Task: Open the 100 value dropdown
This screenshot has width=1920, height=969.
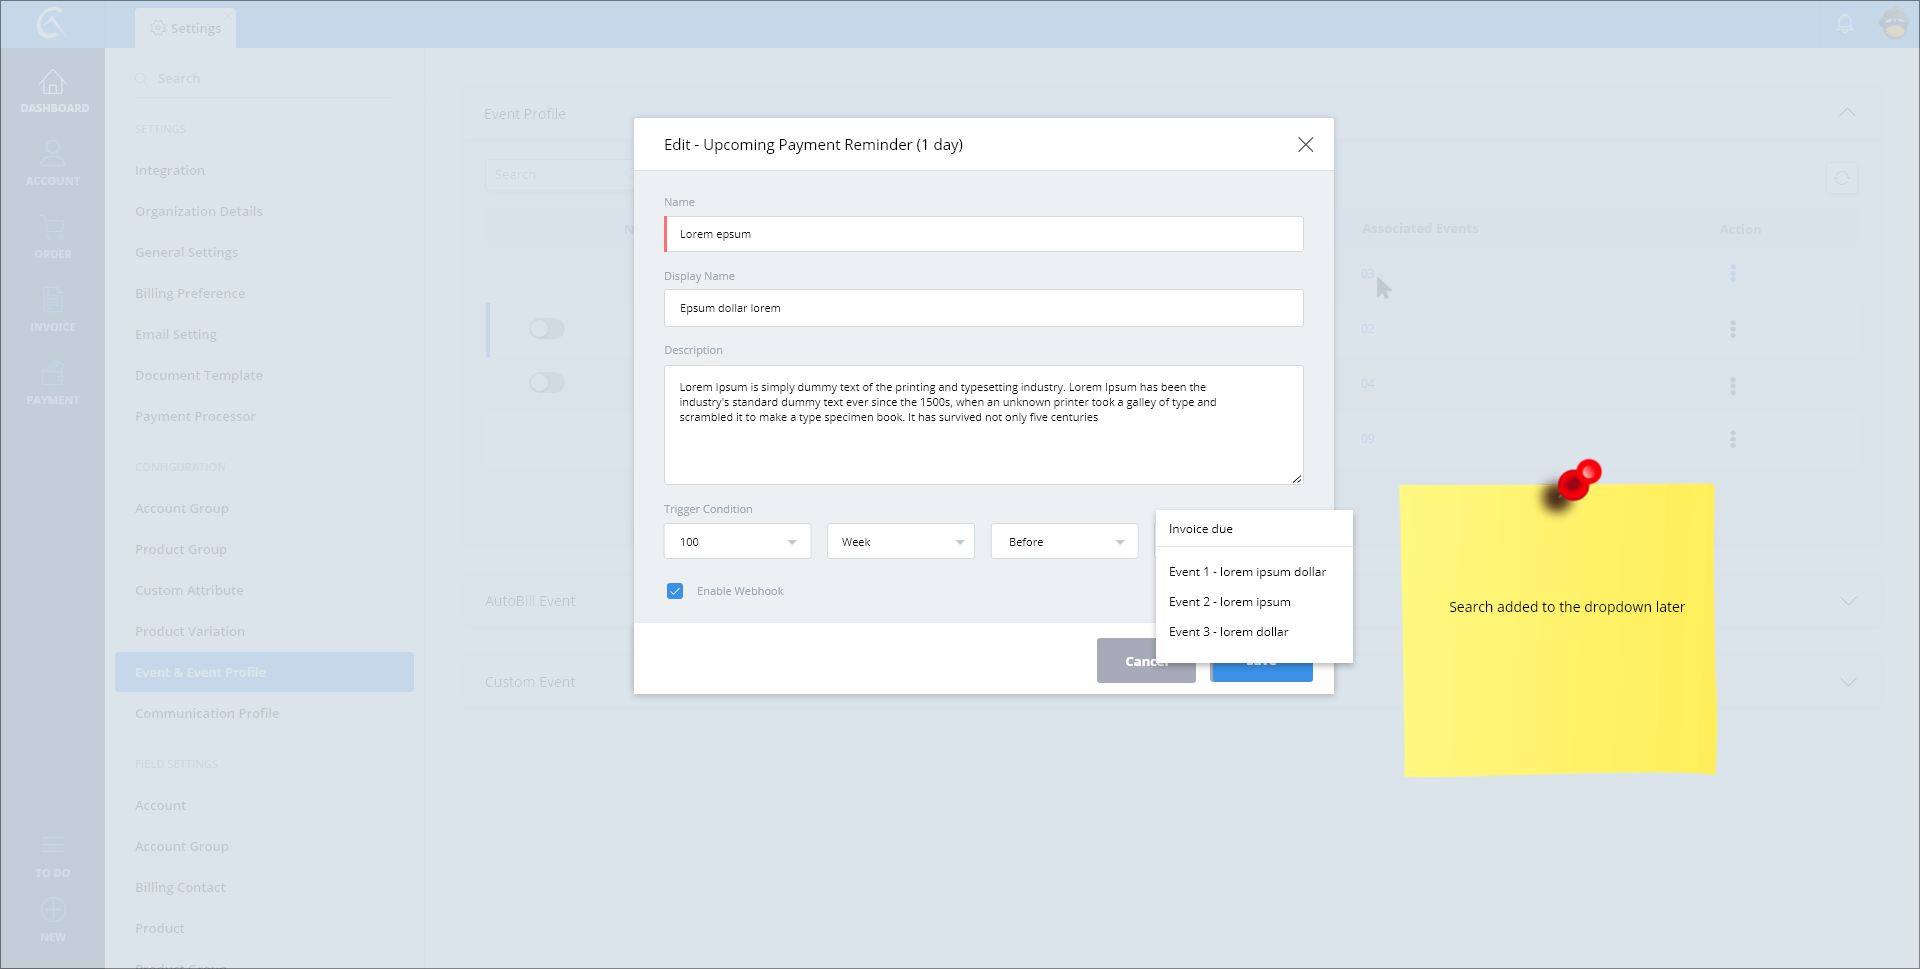Action: (737, 542)
